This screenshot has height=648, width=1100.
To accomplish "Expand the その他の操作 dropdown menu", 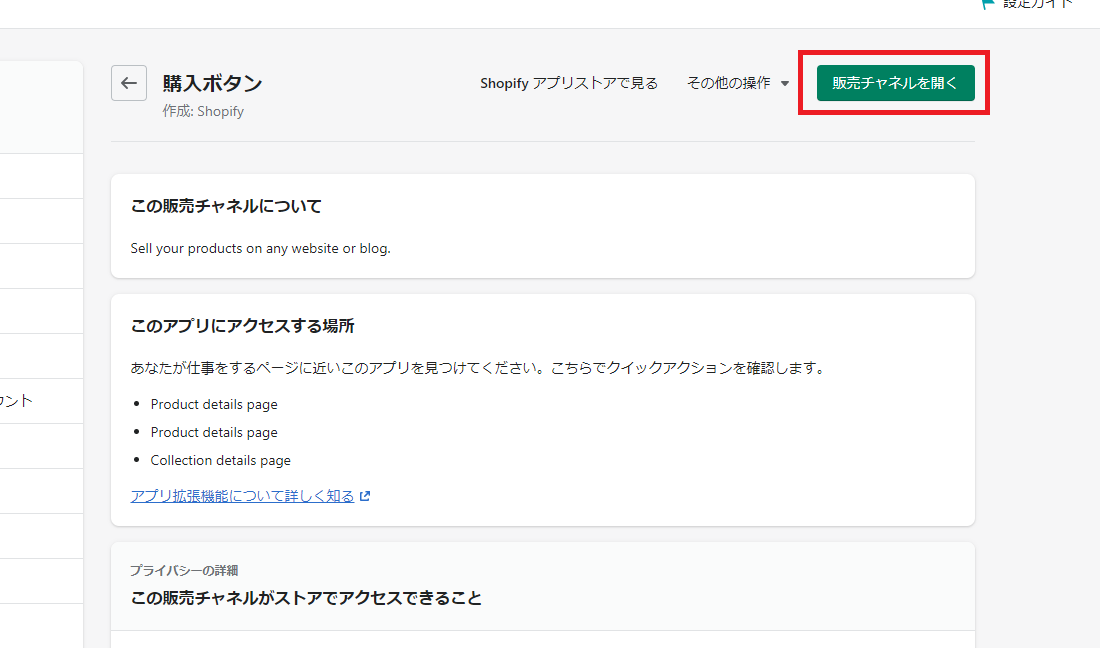I will 737,84.
